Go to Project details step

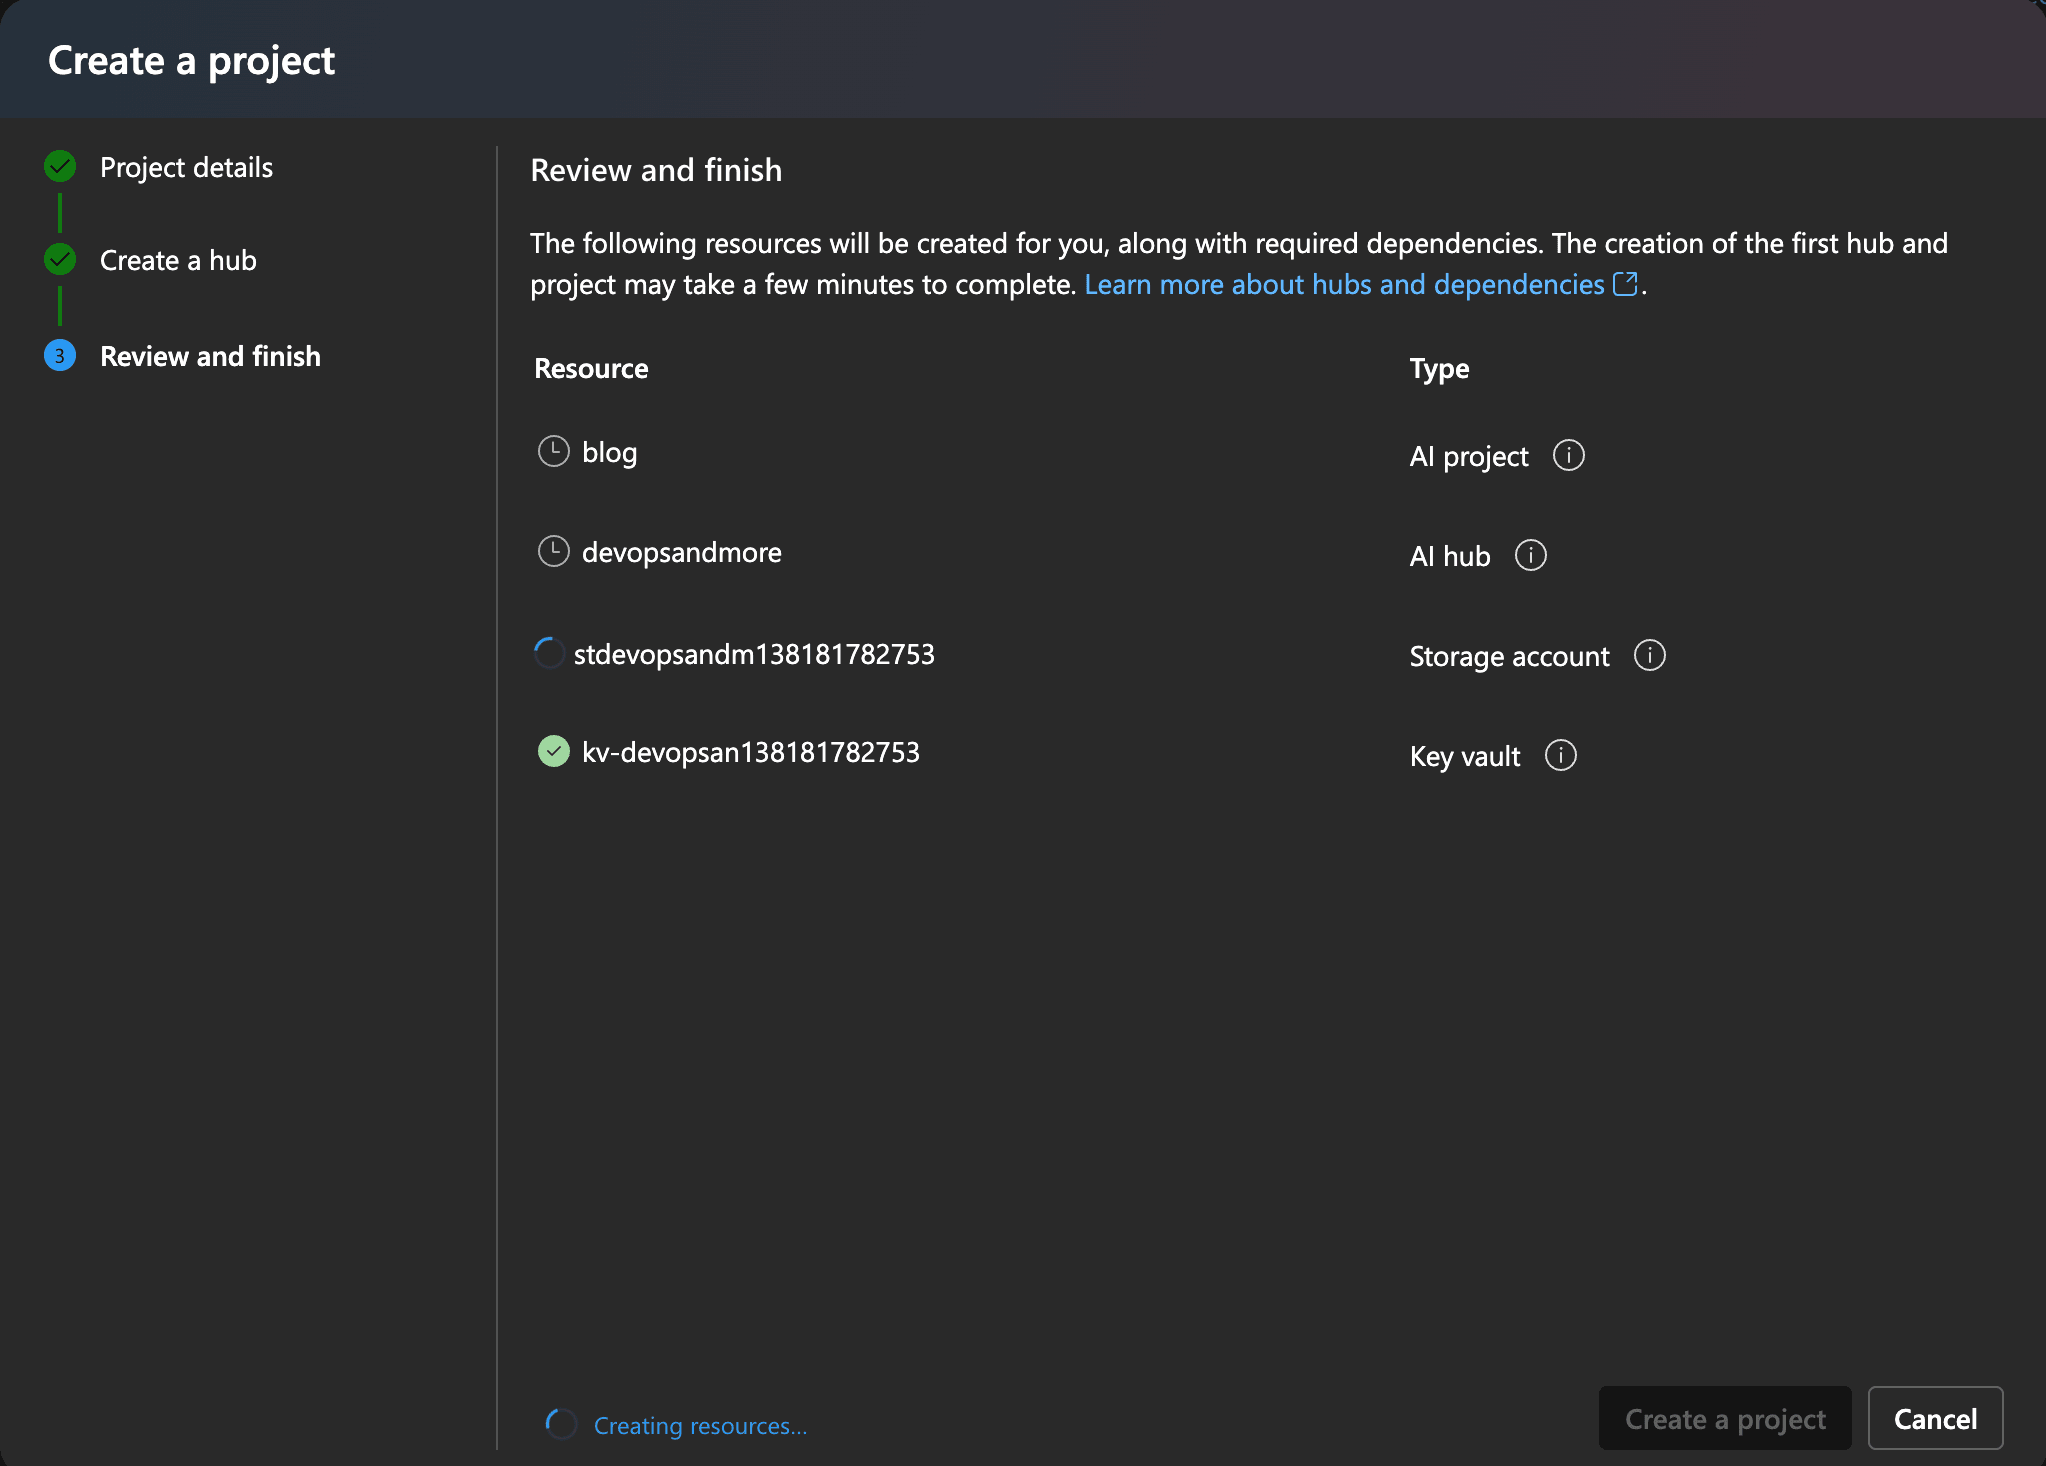[186, 168]
